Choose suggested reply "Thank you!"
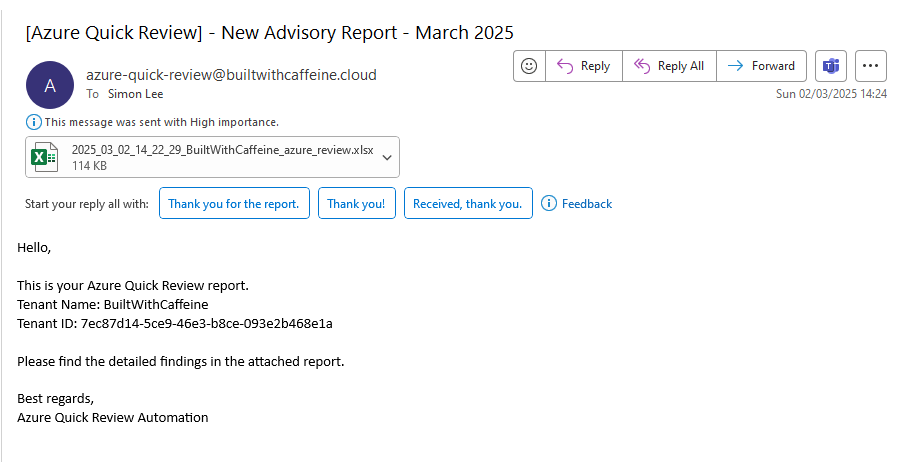 [356, 203]
